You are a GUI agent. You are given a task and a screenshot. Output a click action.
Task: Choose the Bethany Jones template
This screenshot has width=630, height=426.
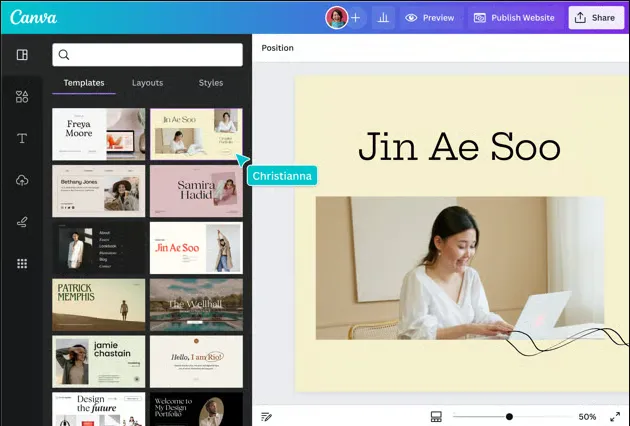[x=98, y=191]
